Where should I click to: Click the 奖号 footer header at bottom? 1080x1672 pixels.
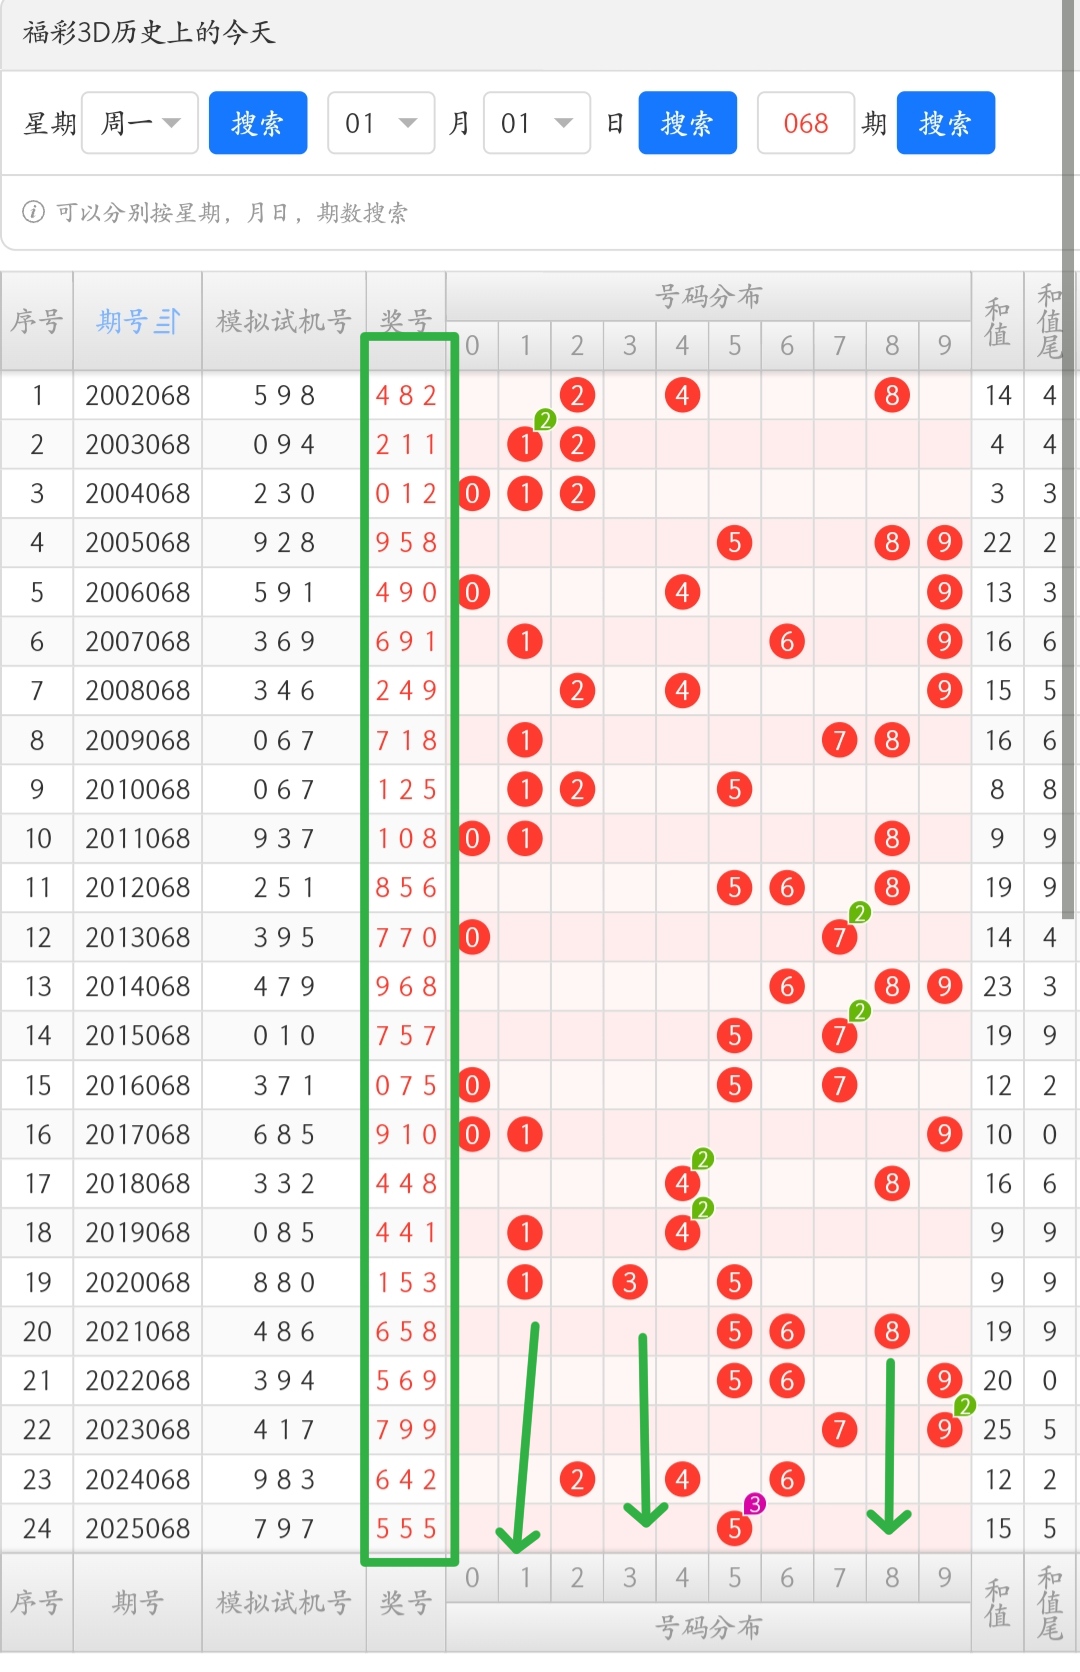(x=406, y=1603)
